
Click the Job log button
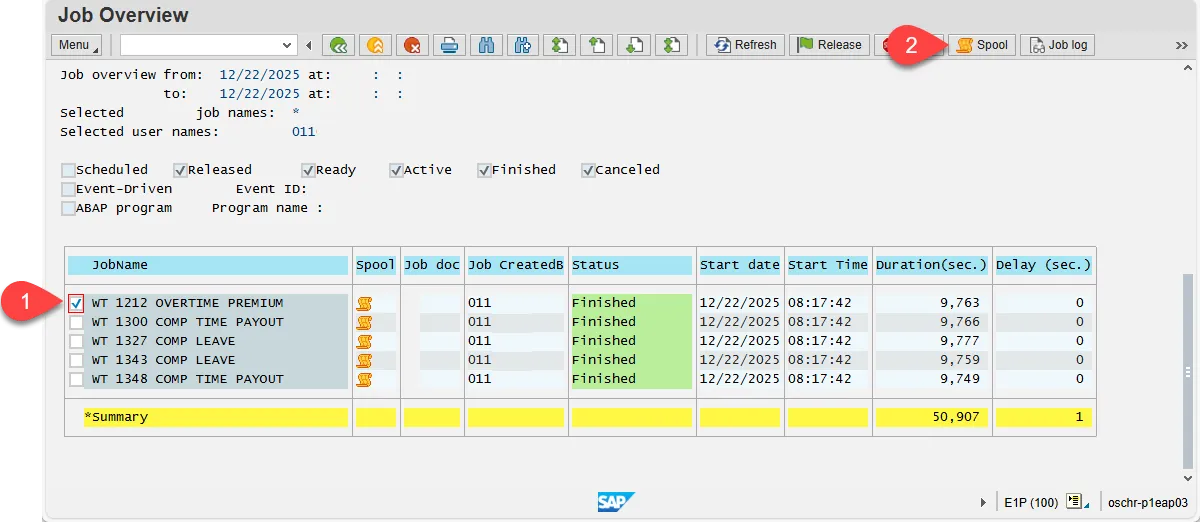[x=1057, y=45]
